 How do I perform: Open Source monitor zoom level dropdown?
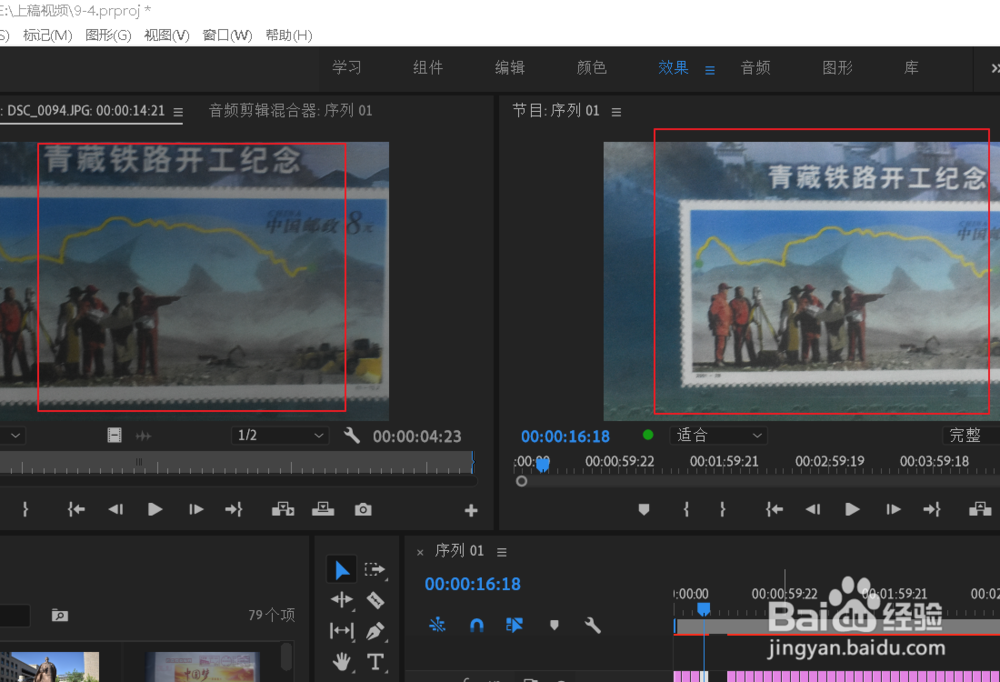(x=12, y=435)
